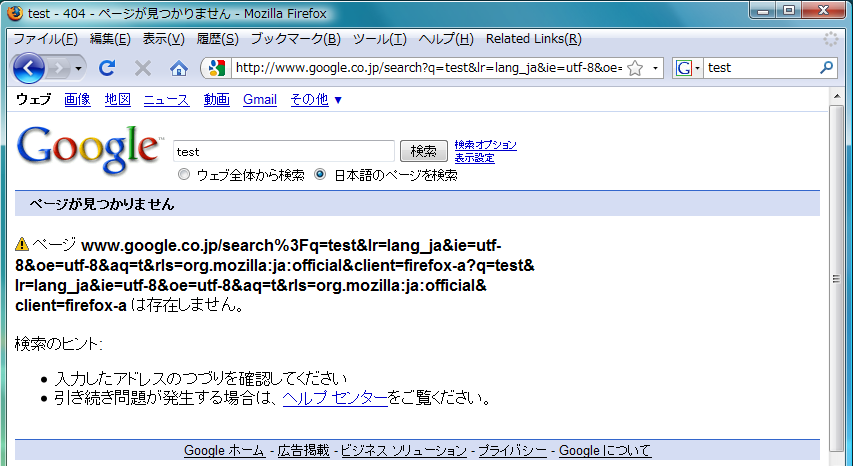853x466 pixels.
Task: Open the 表示(V) menu
Action: tap(164, 39)
